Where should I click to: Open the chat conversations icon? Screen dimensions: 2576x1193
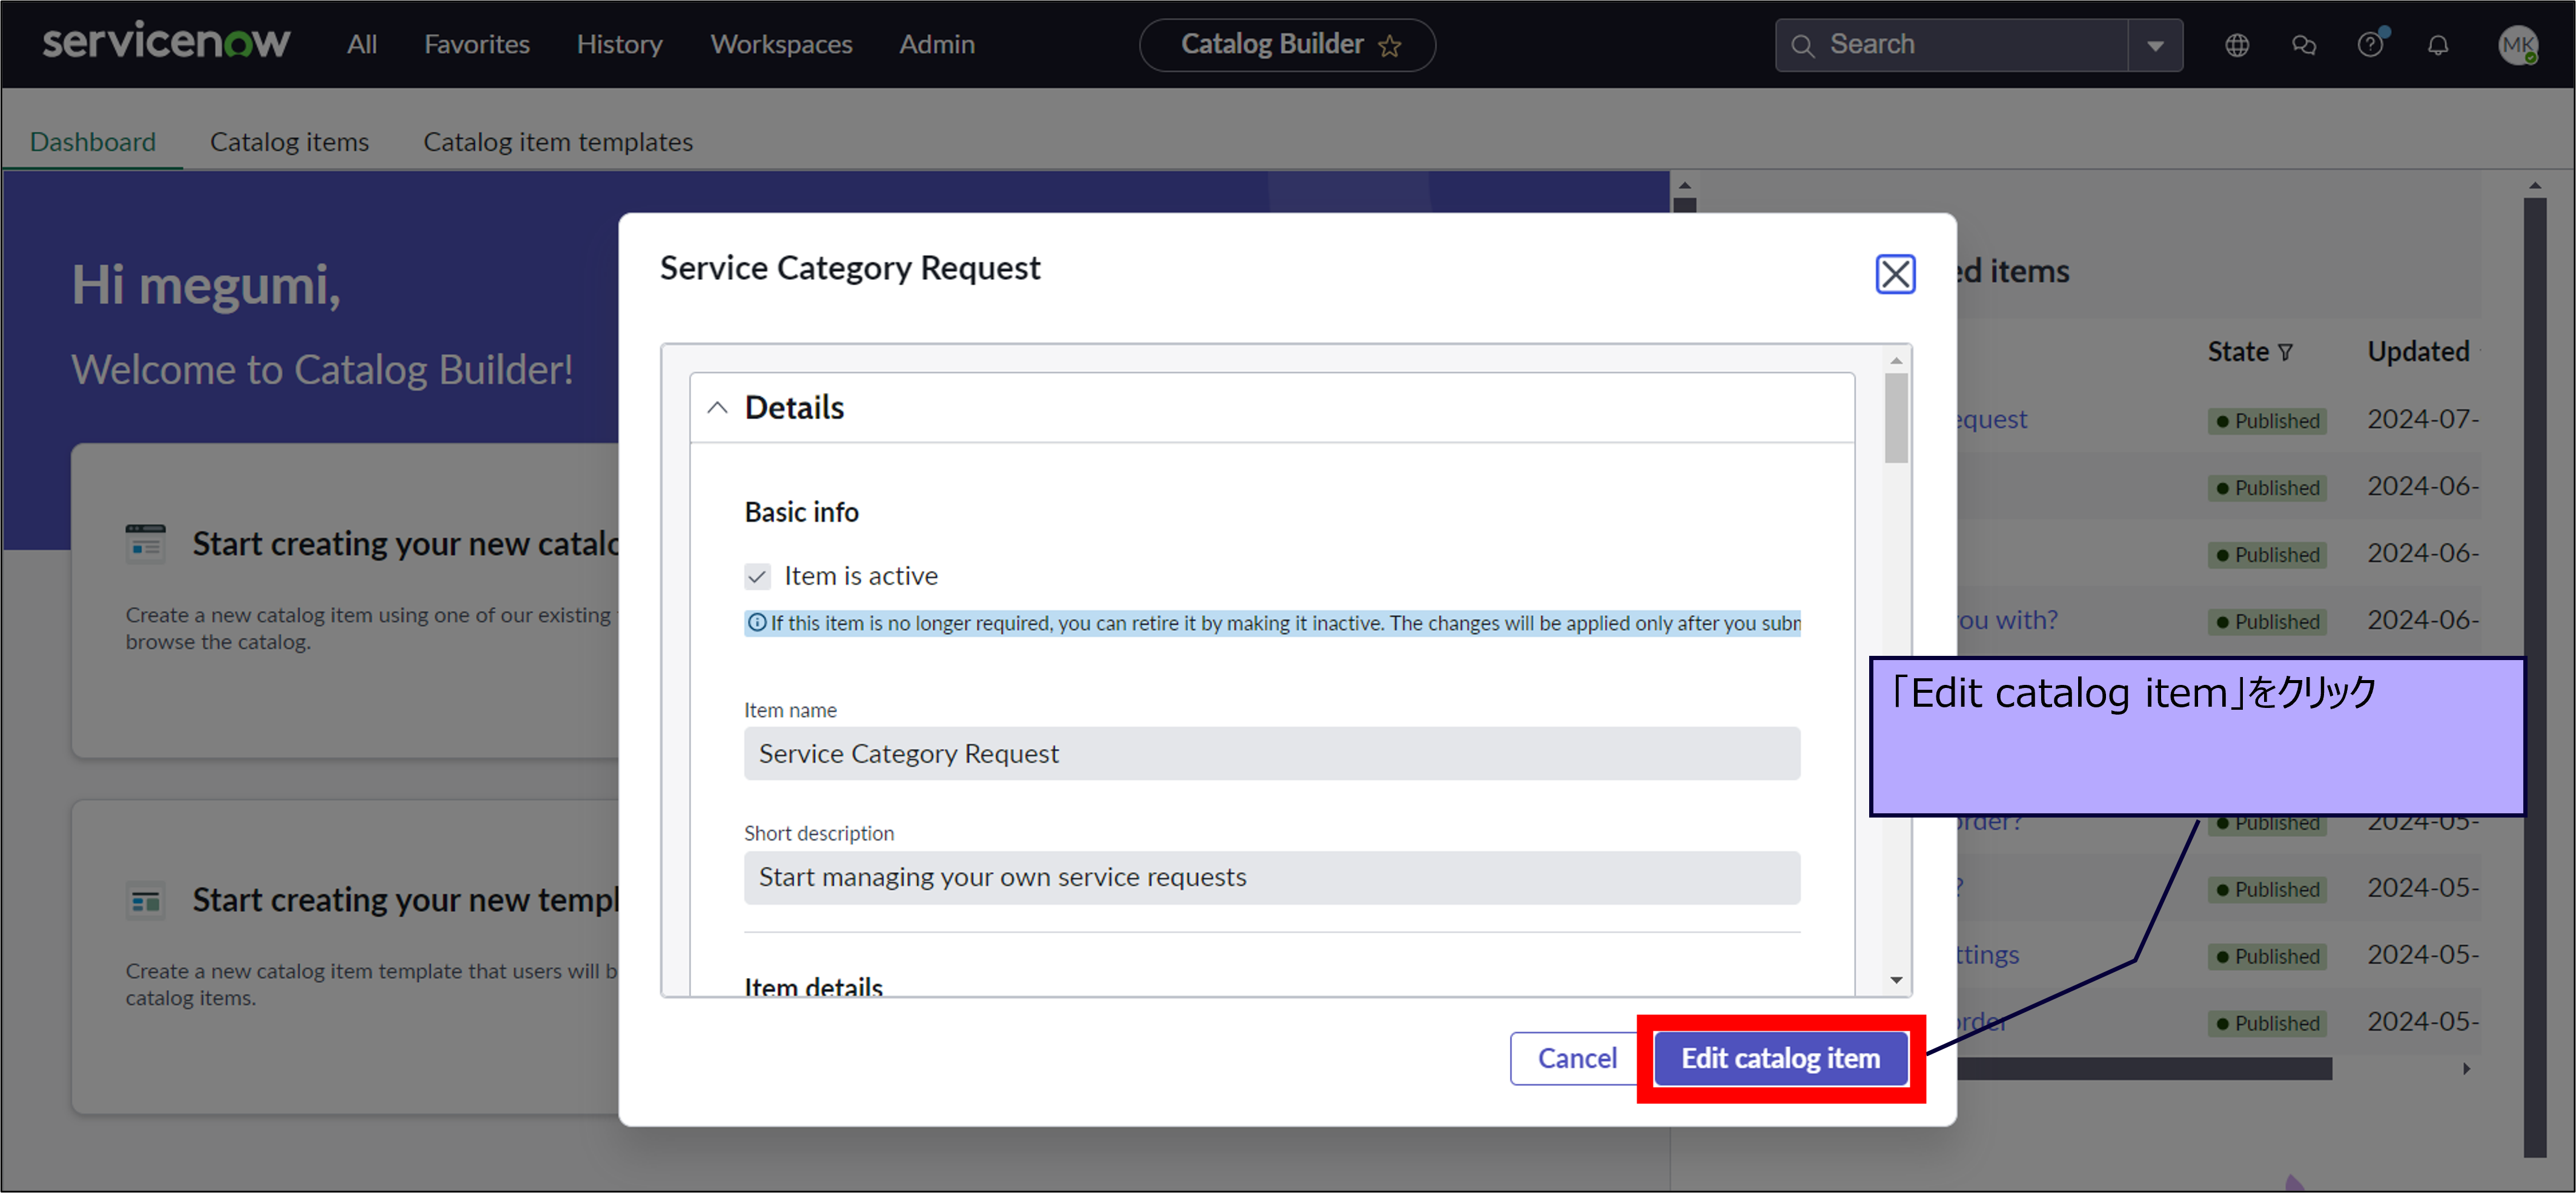(2303, 45)
